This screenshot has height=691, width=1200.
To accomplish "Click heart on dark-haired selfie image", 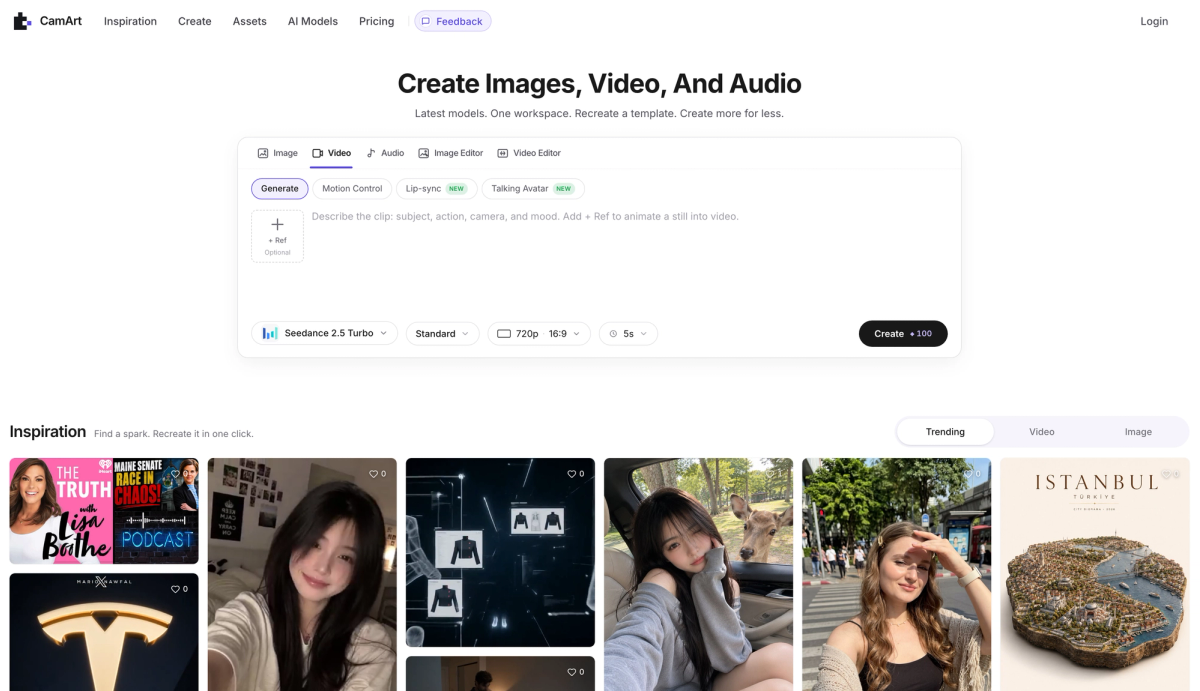I will [374, 474].
